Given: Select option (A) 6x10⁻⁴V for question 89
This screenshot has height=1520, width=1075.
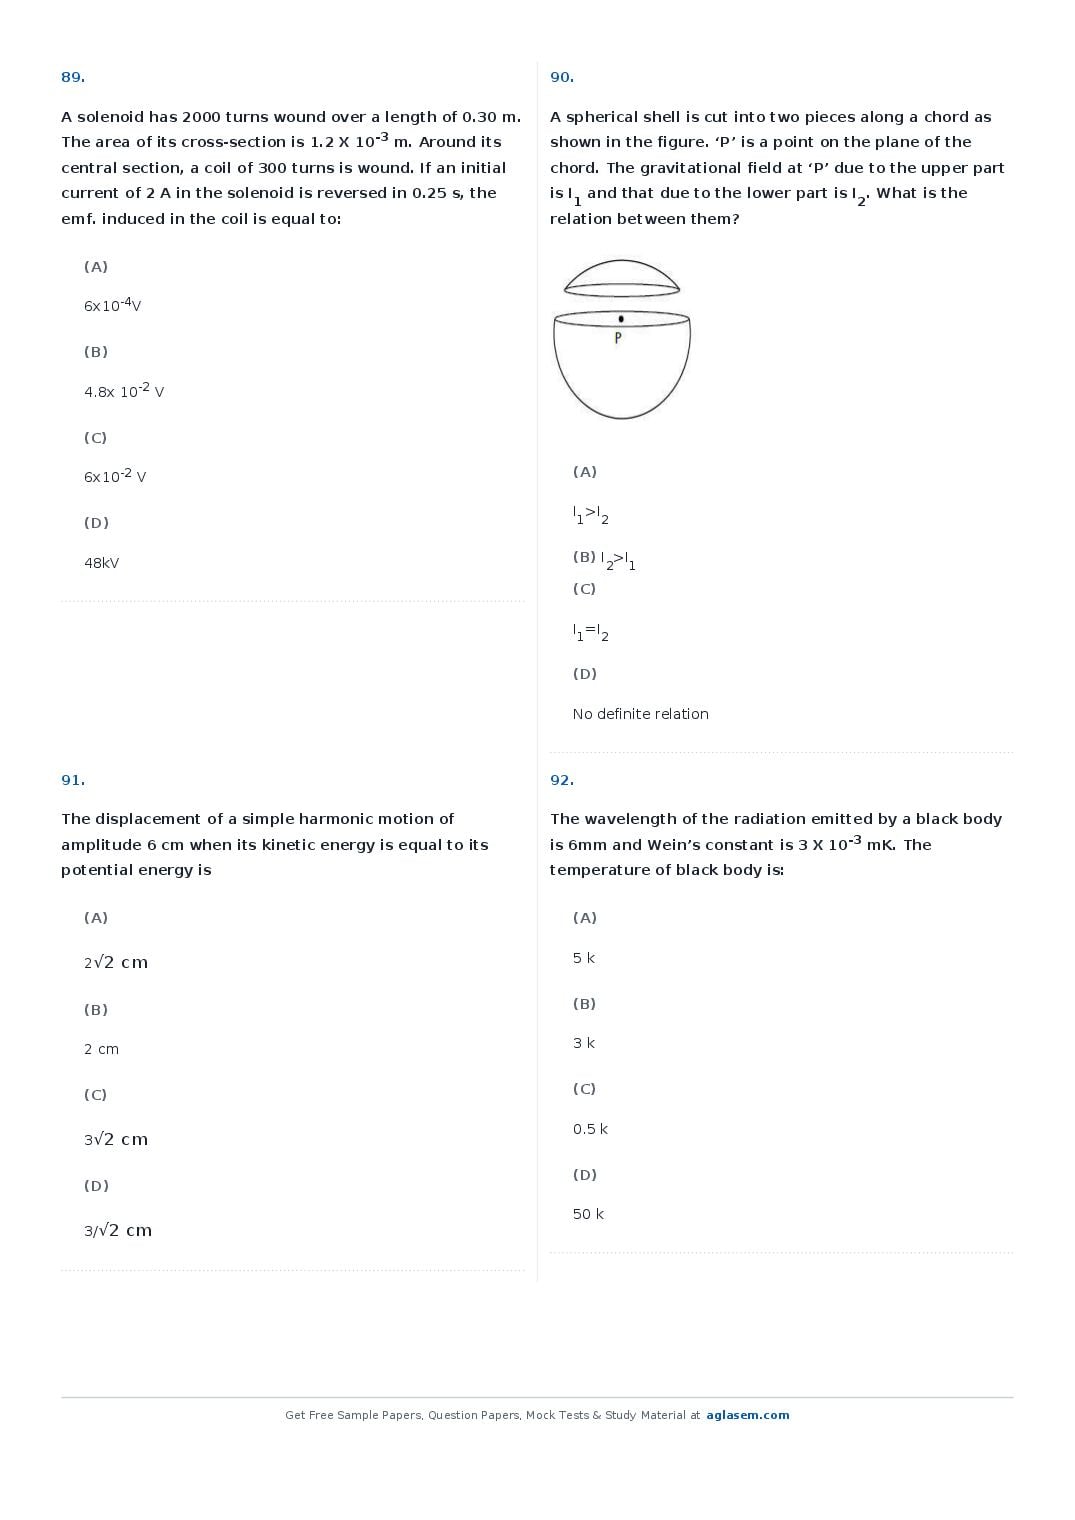Looking at the screenshot, I should pyautogui.click(x=112, y=304).
